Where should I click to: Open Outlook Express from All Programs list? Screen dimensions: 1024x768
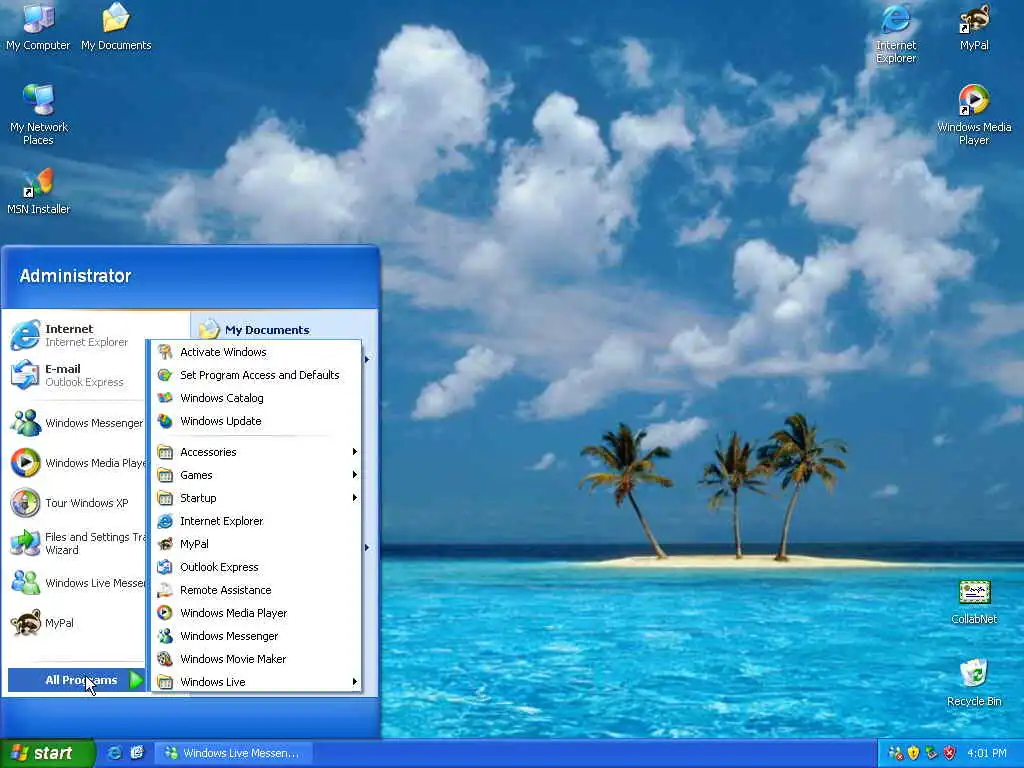tap(256, 567)
